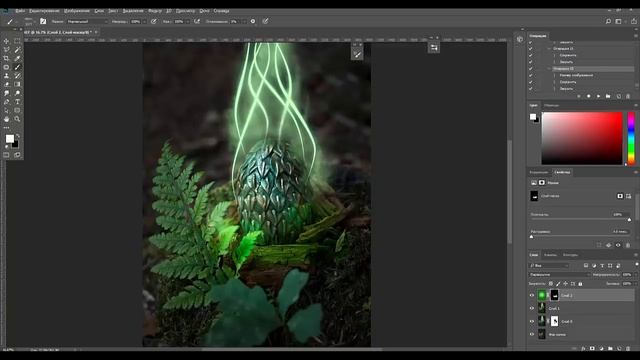Collapse the highlighted Операция action
This screenshot has width=640, height=360.
(x=549, y=69)
